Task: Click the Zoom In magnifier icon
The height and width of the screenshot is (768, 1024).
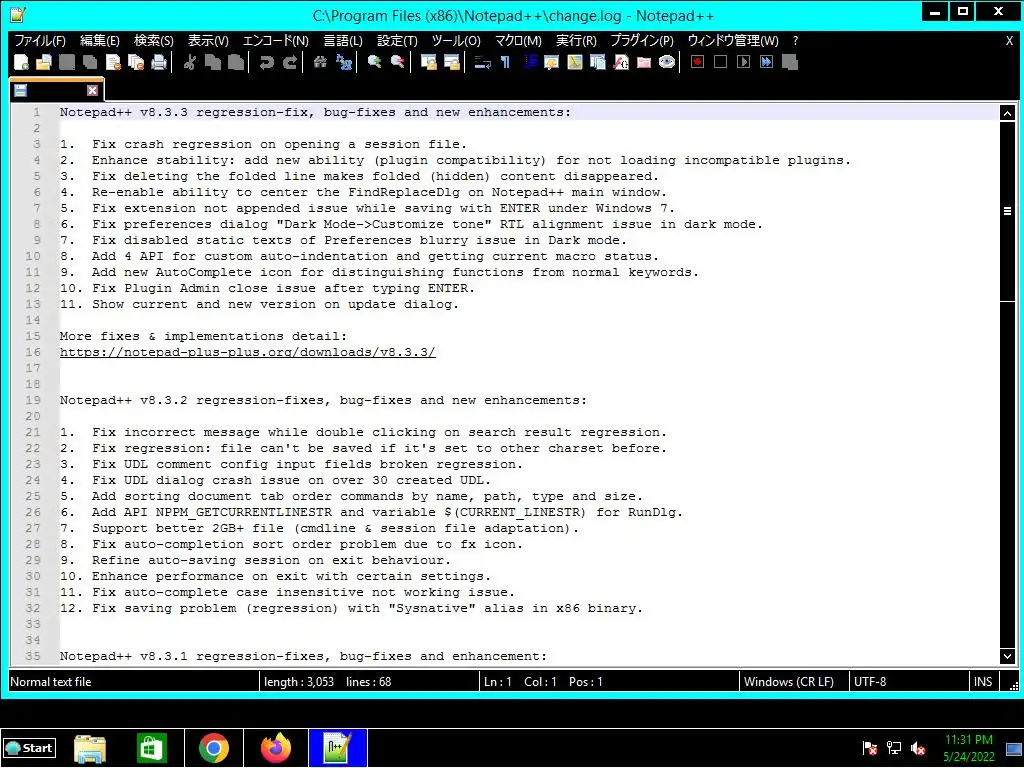Action: pyautogui.click(x=374, y=62)
